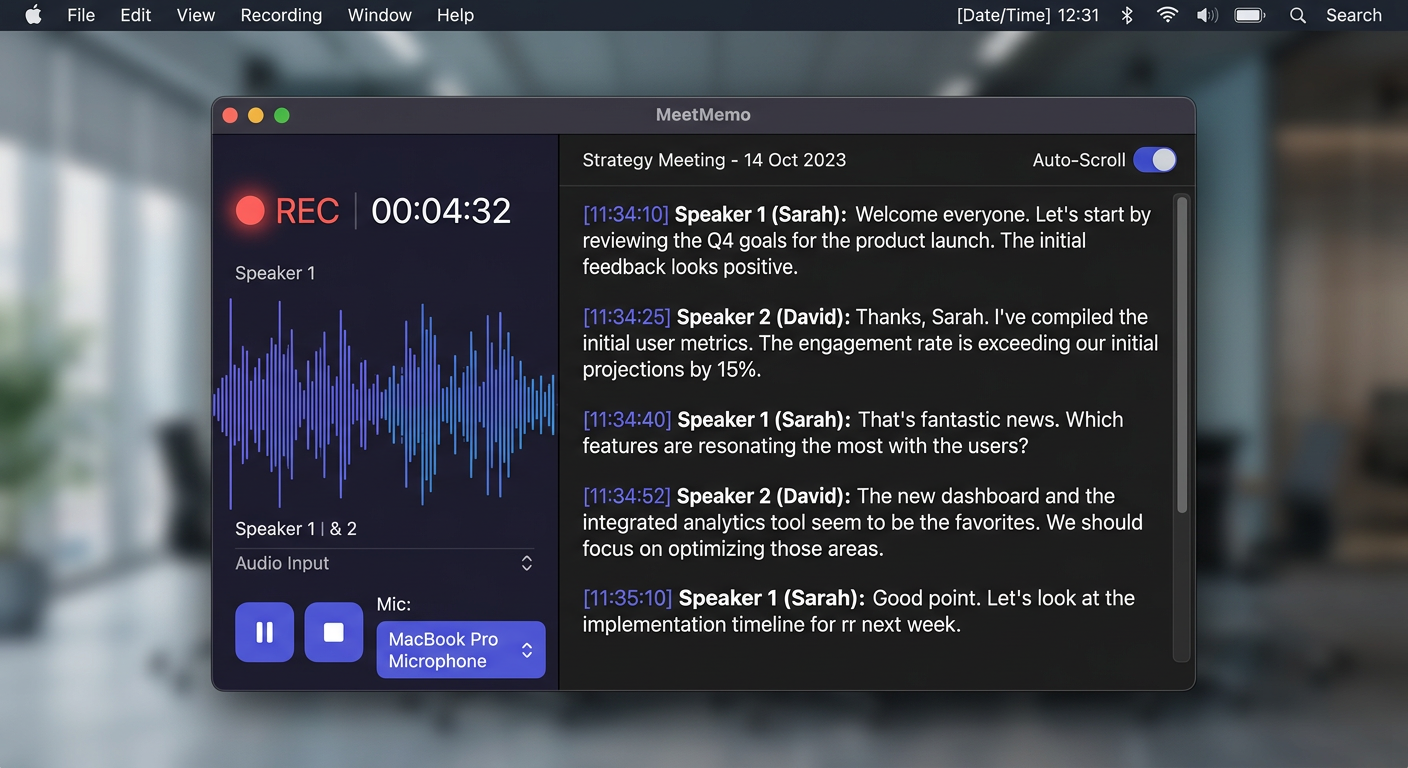The image size is (1408, 768).
Task: Check the battery status icon
Action: tap(1249, 15)
